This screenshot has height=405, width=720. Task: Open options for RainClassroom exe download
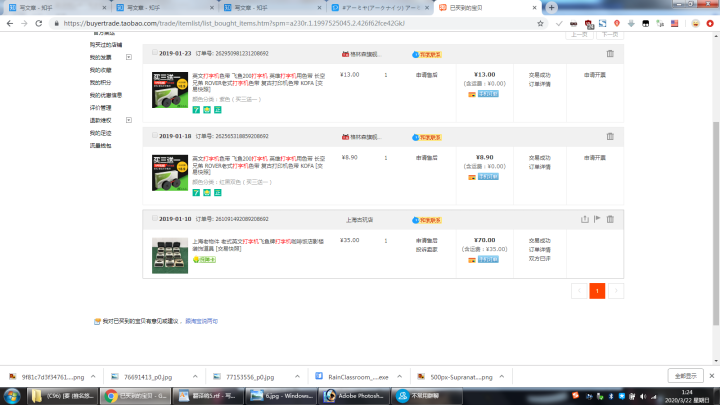click(x=399, y=377)
